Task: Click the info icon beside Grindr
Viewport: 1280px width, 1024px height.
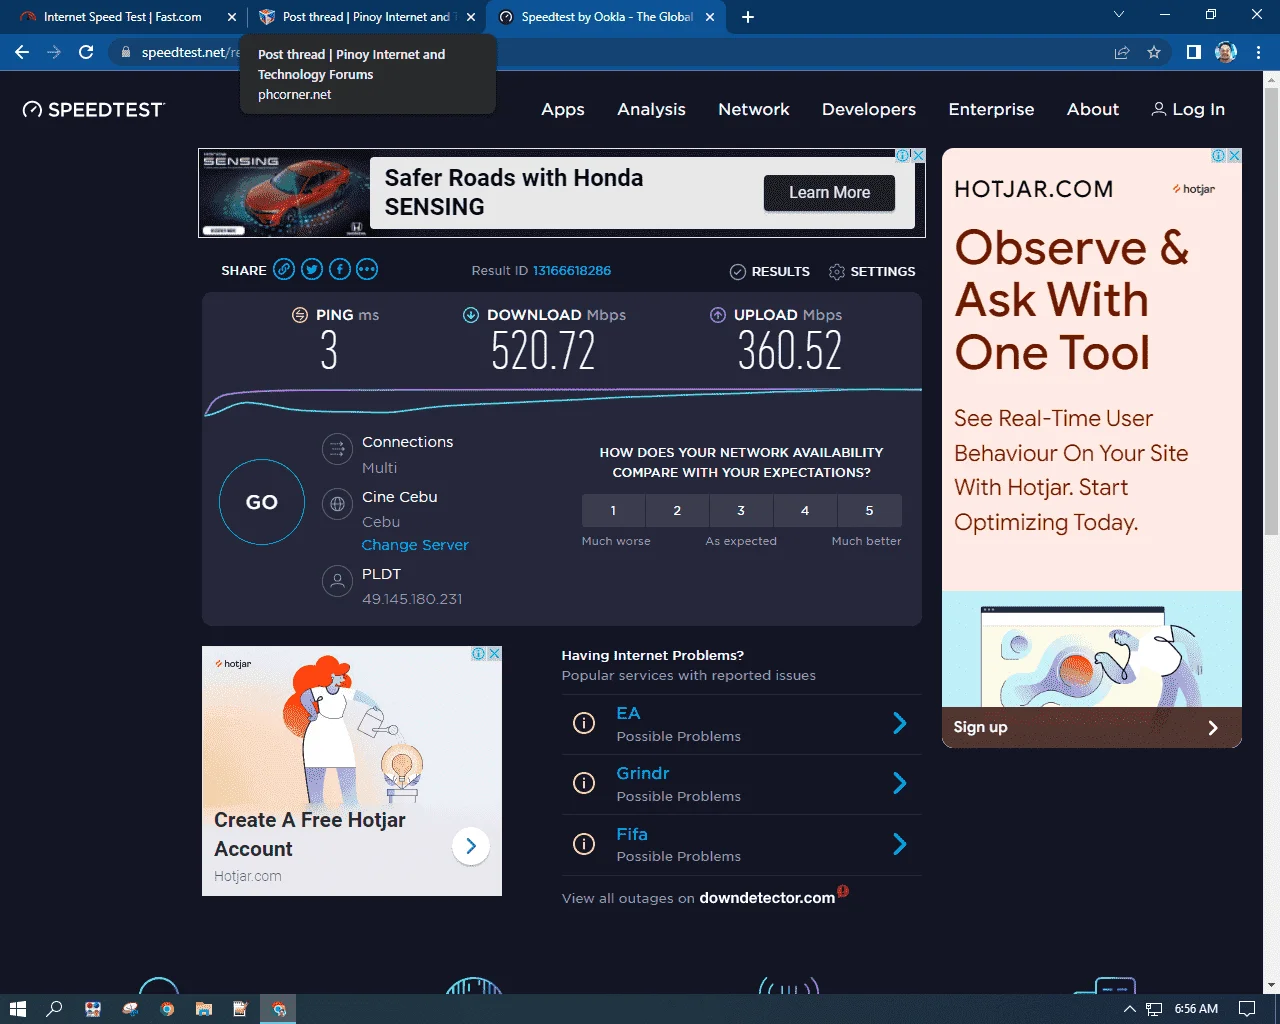Action: pyautogui.click(x=584, y=783)
